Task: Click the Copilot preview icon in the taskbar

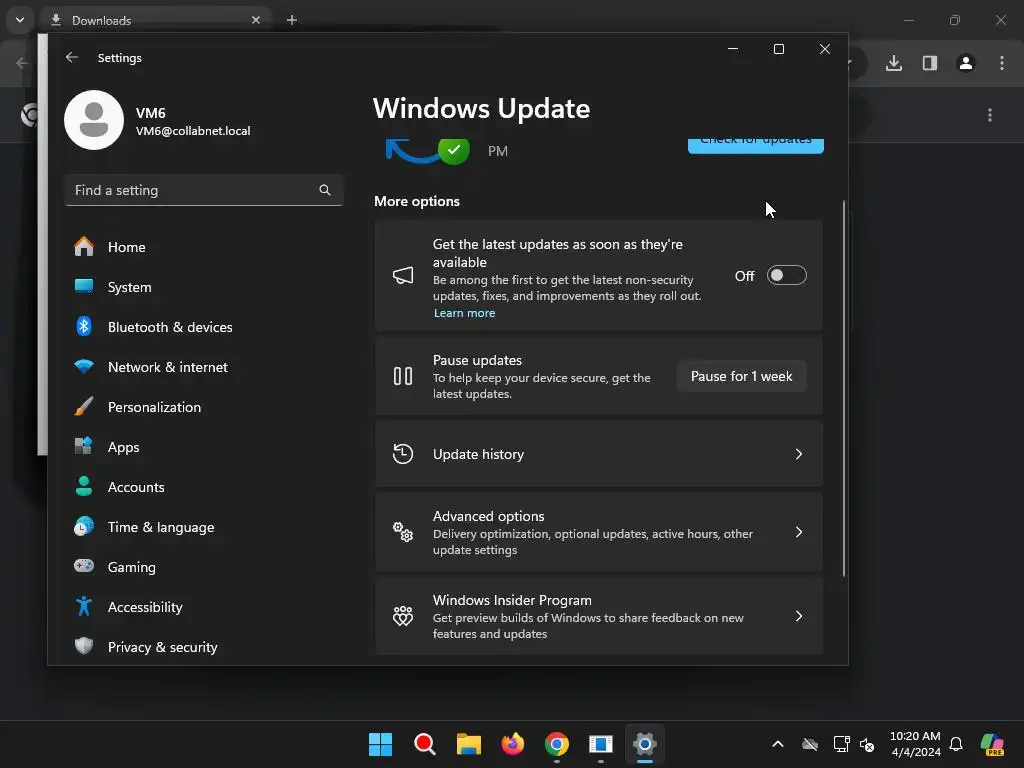Action: (x=993, y=744)
